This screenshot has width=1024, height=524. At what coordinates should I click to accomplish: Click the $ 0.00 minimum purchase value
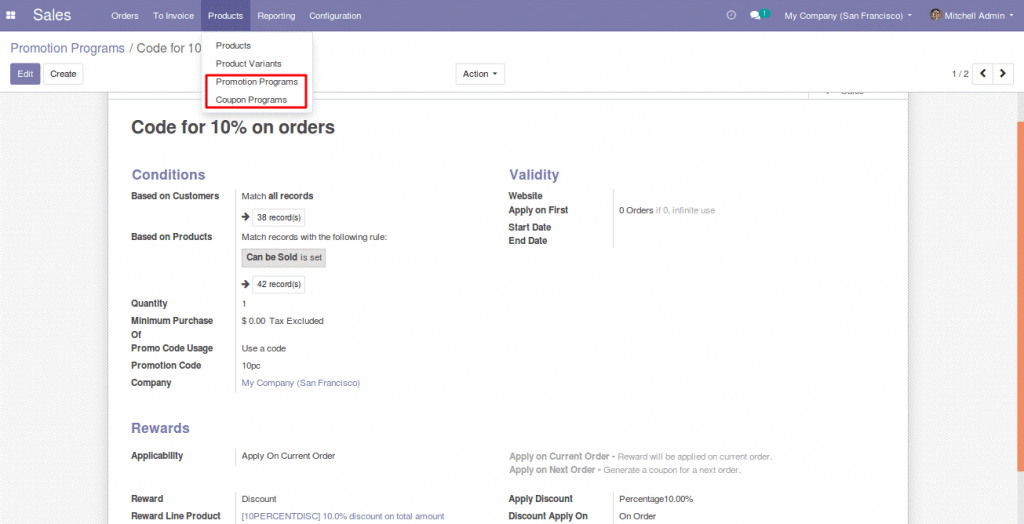pyautogui.click(x=253, y=321)
